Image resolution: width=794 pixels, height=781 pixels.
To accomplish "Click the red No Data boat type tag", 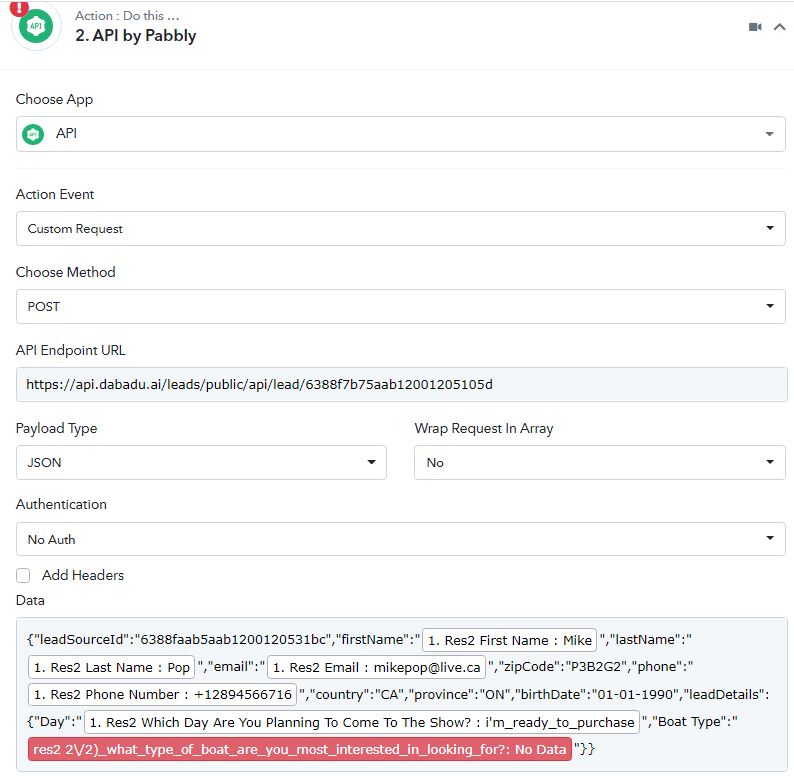I will pos(300,749).
